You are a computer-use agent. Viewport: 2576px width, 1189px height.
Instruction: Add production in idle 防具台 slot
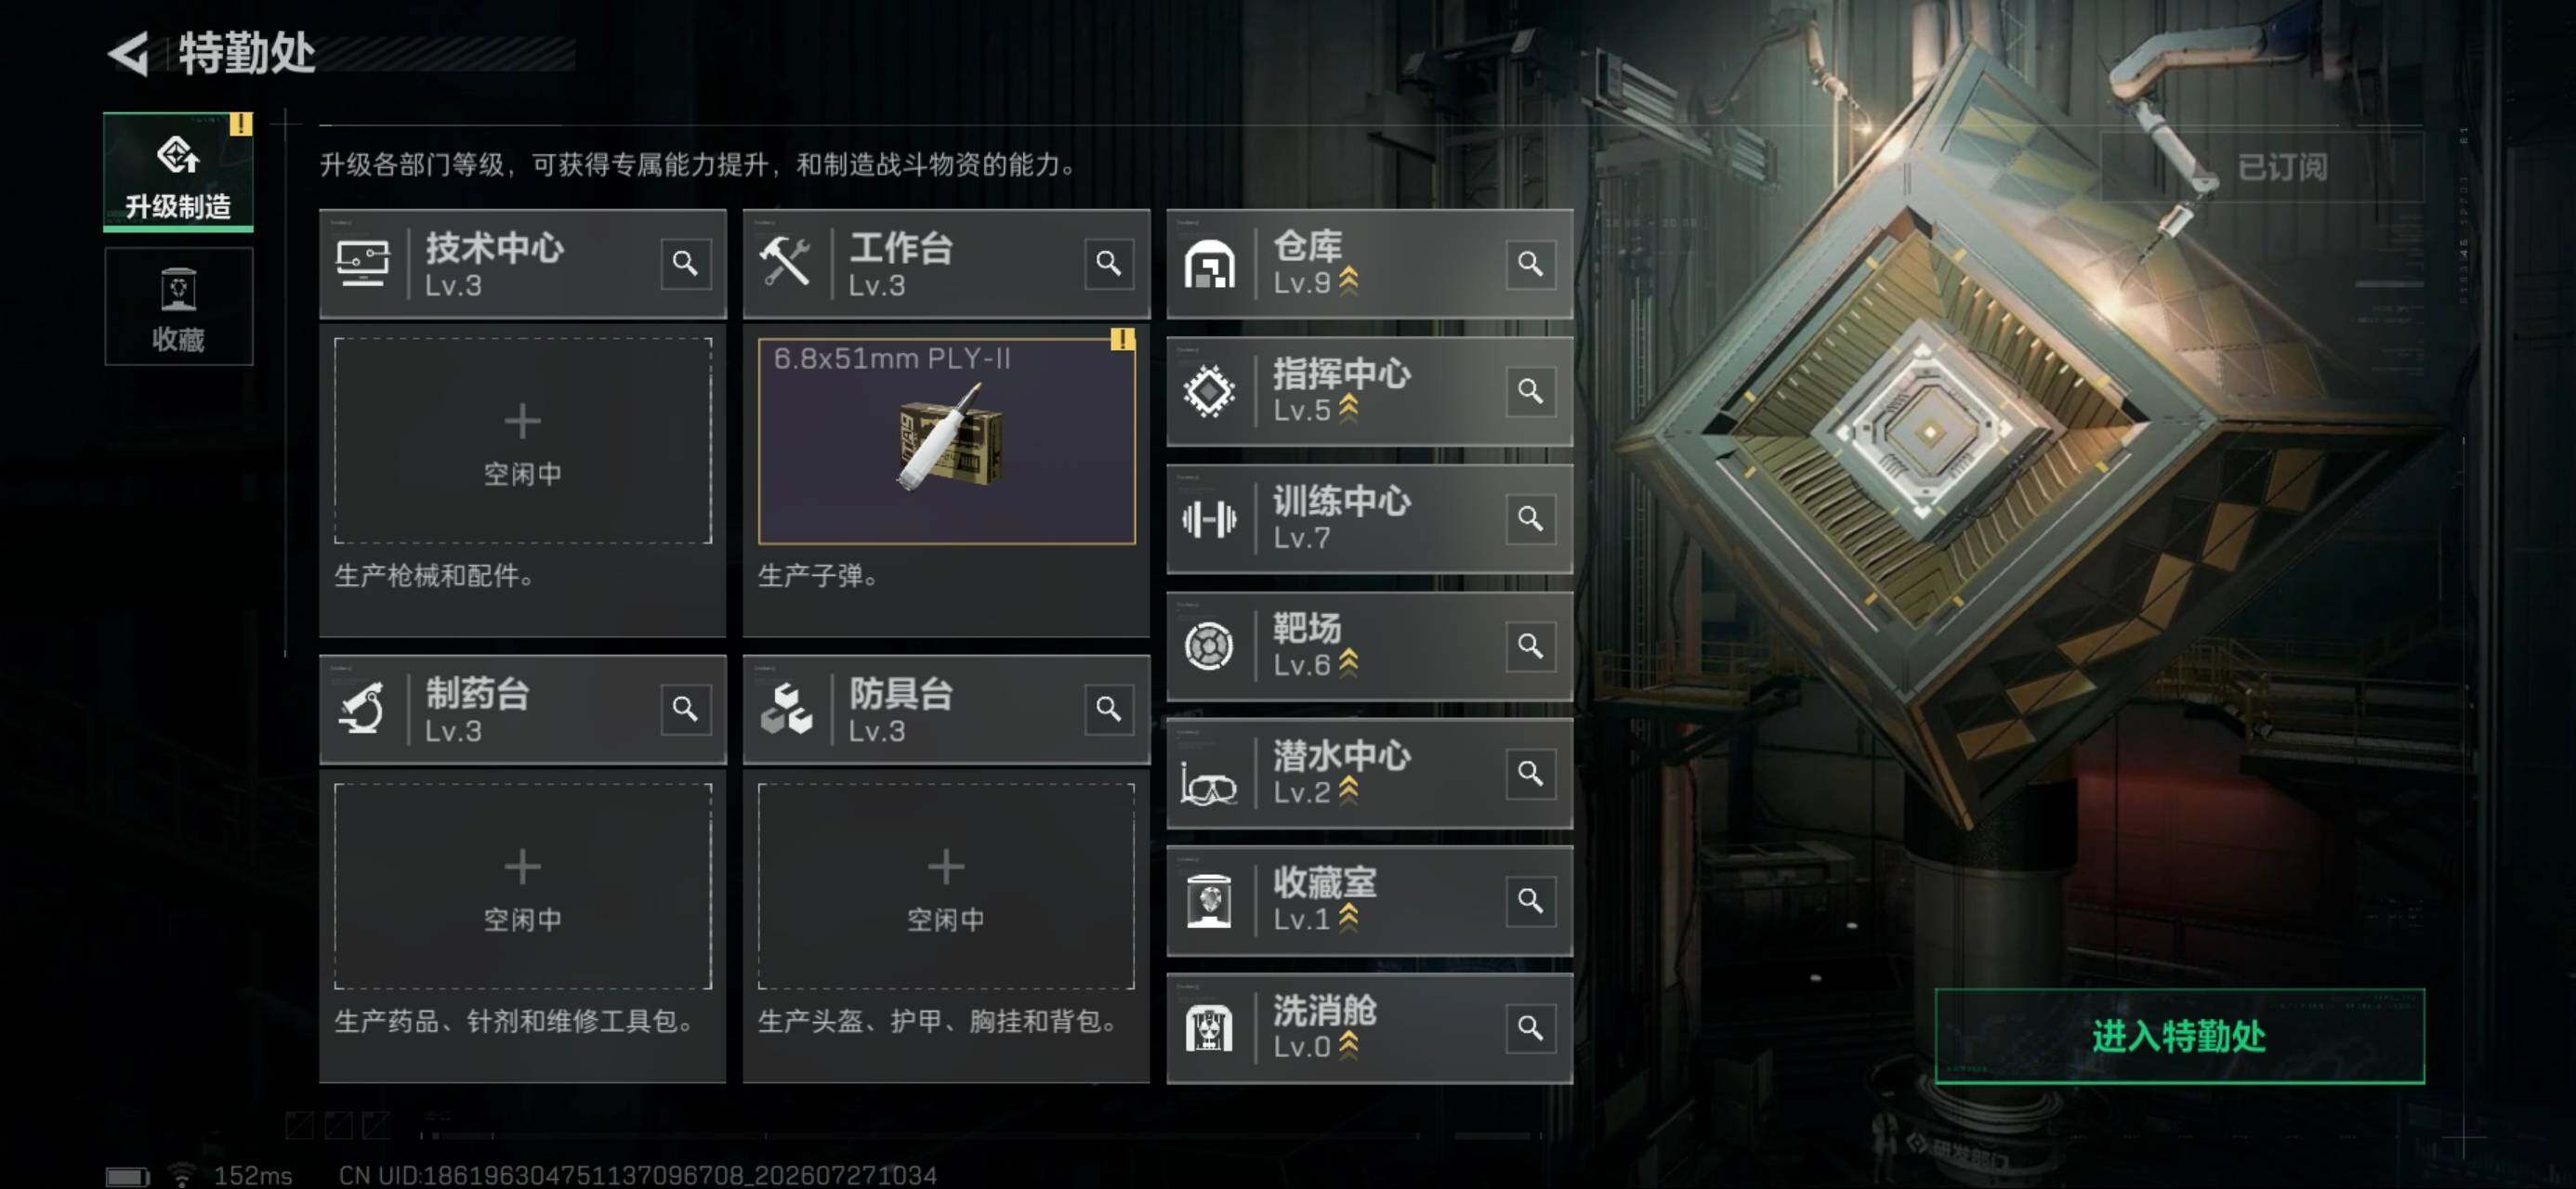(946, 886)
